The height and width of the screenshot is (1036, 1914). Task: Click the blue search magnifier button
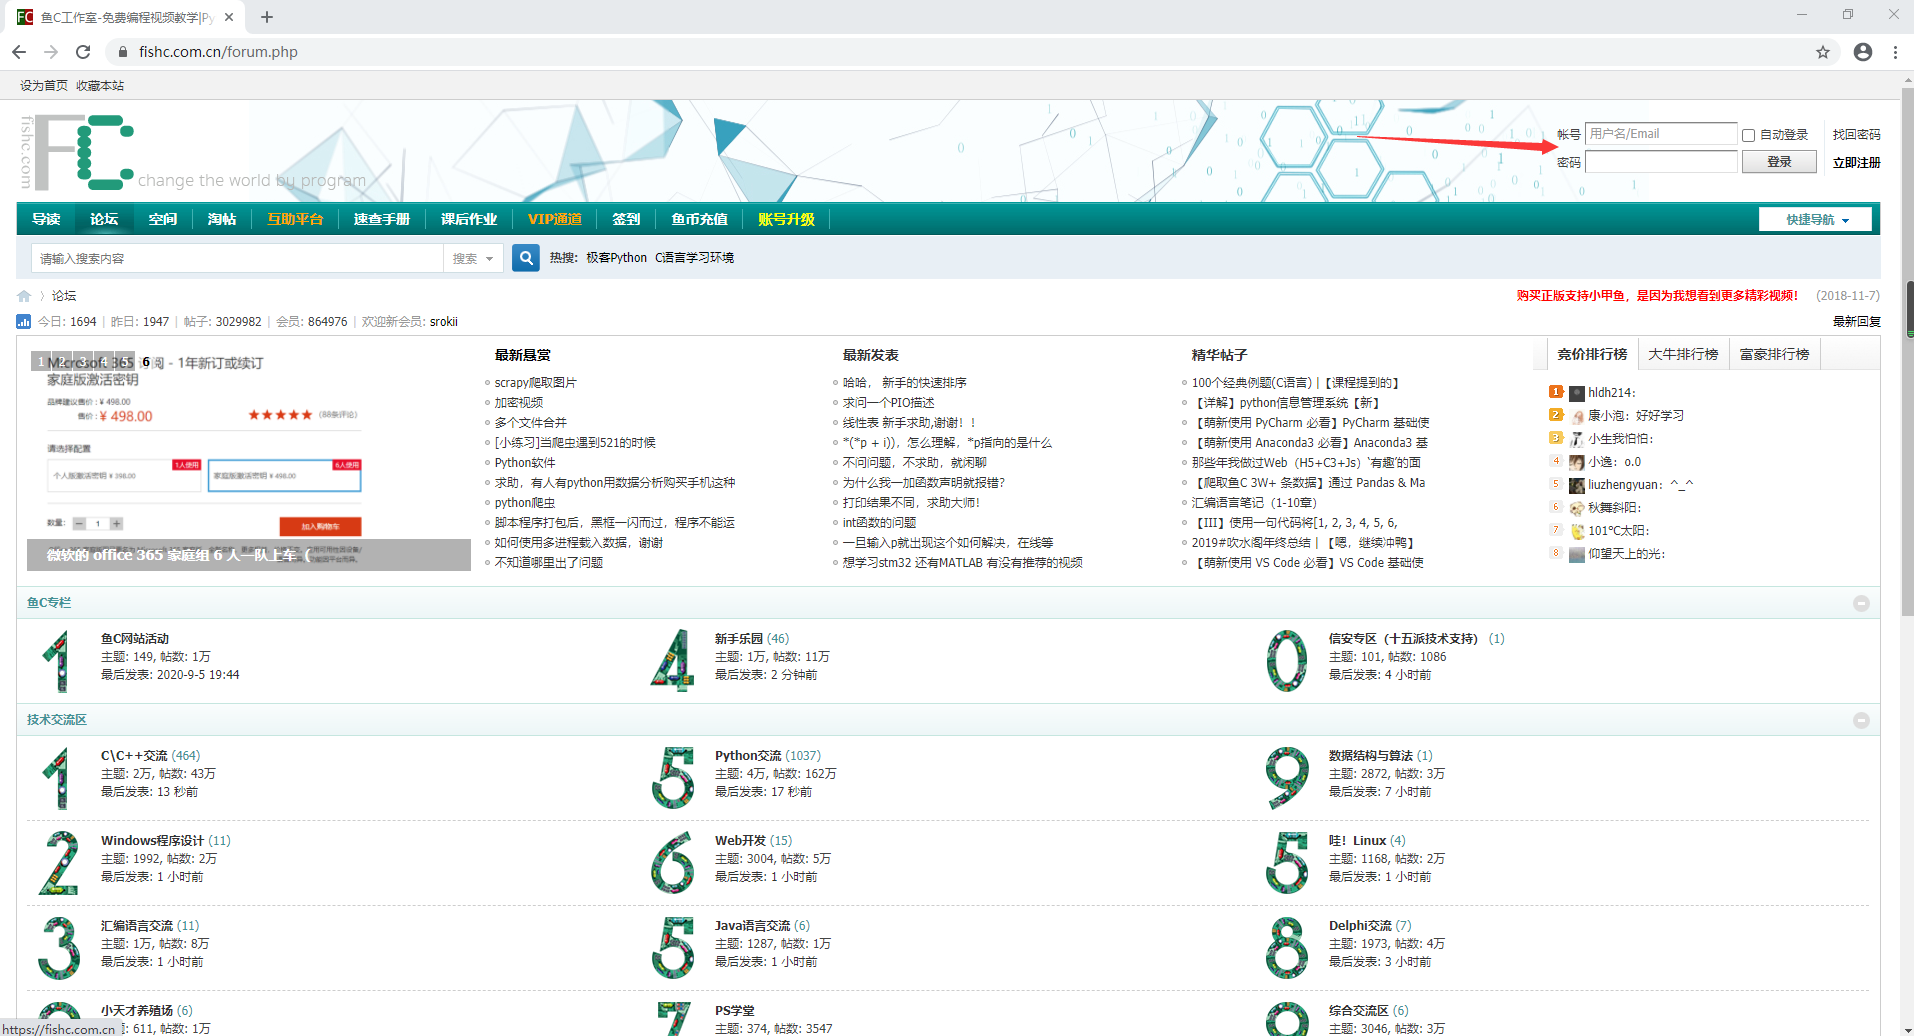[526, 258]
